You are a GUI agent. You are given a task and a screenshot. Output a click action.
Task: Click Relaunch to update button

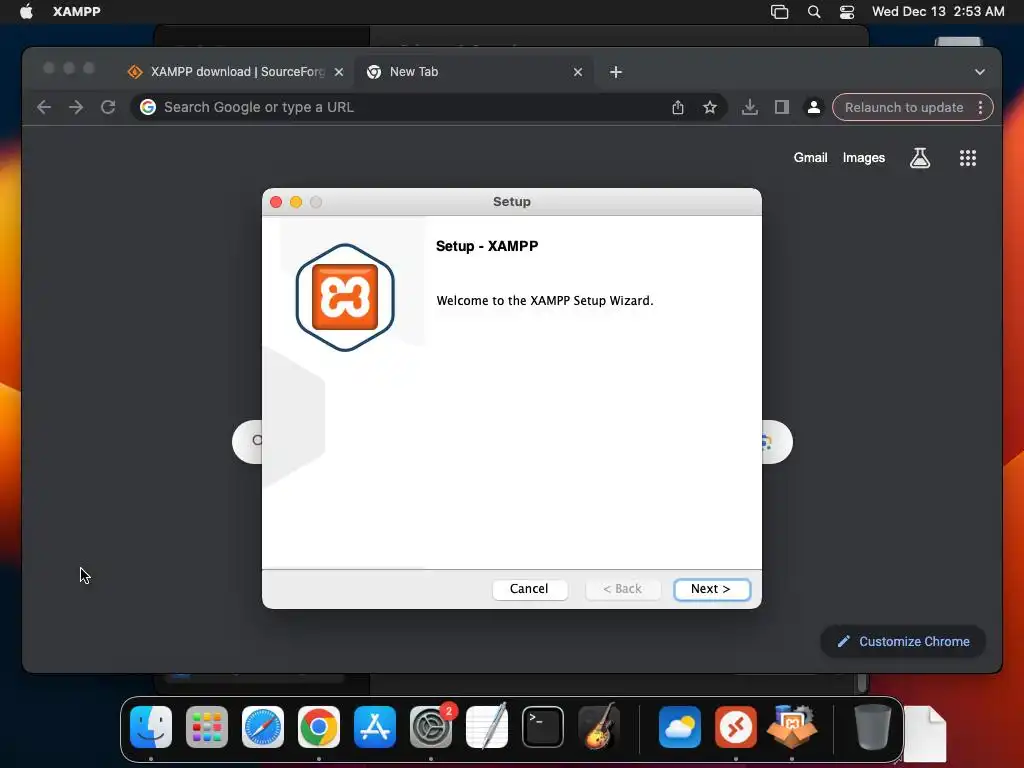tap(904, 107)
